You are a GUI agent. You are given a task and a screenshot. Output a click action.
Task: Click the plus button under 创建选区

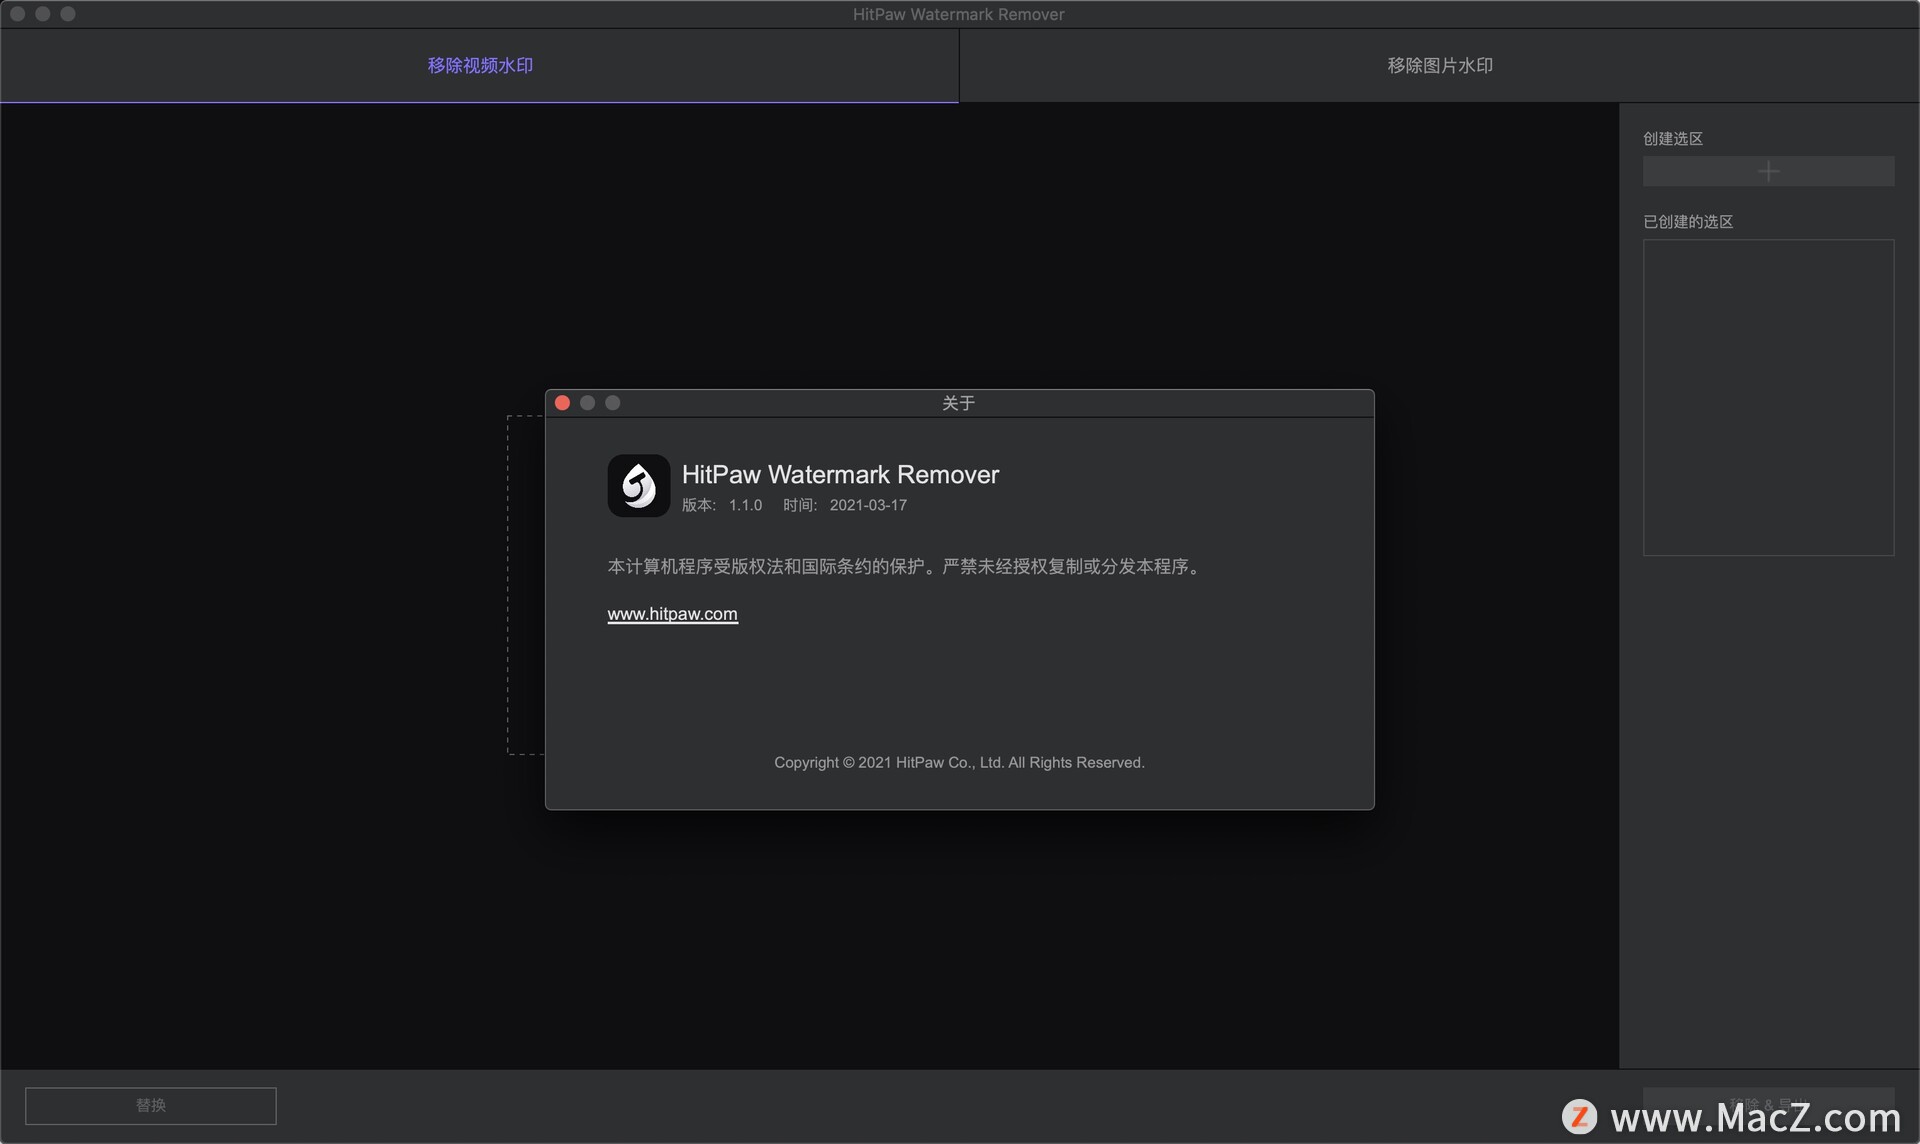point(1768,171)
